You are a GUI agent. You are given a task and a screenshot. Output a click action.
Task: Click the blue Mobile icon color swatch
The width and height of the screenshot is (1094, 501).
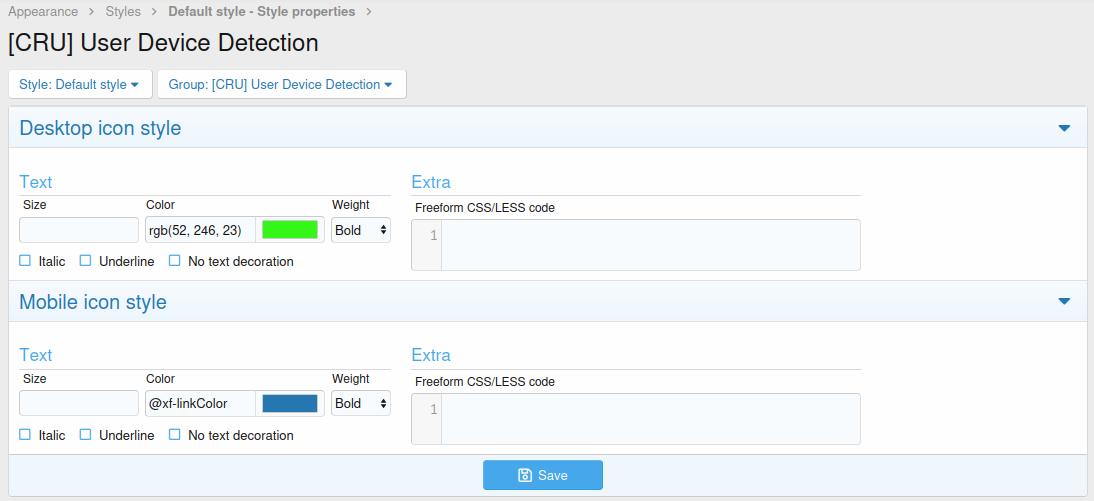(x=290, y=404)
